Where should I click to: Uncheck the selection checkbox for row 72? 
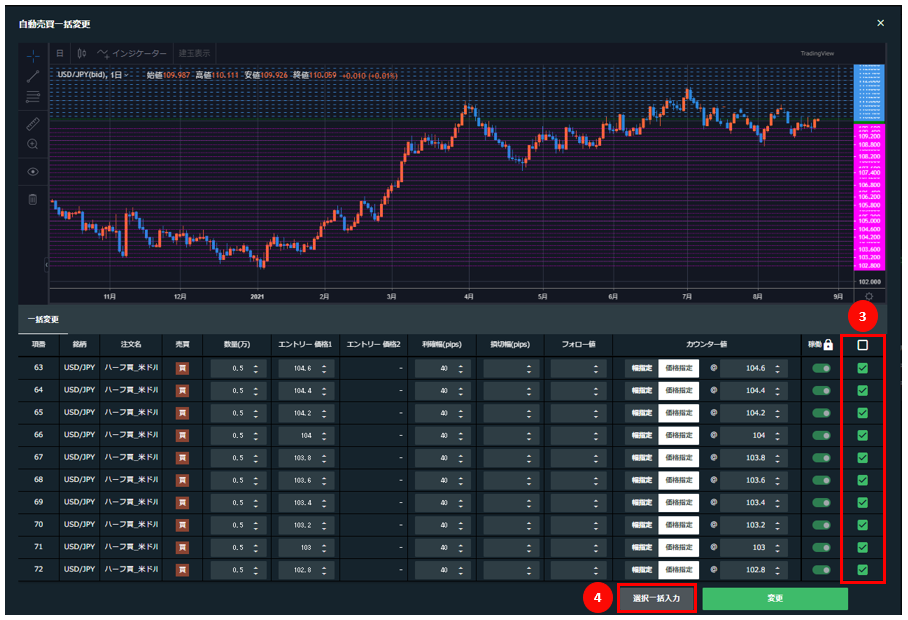(x=862, y=570)
